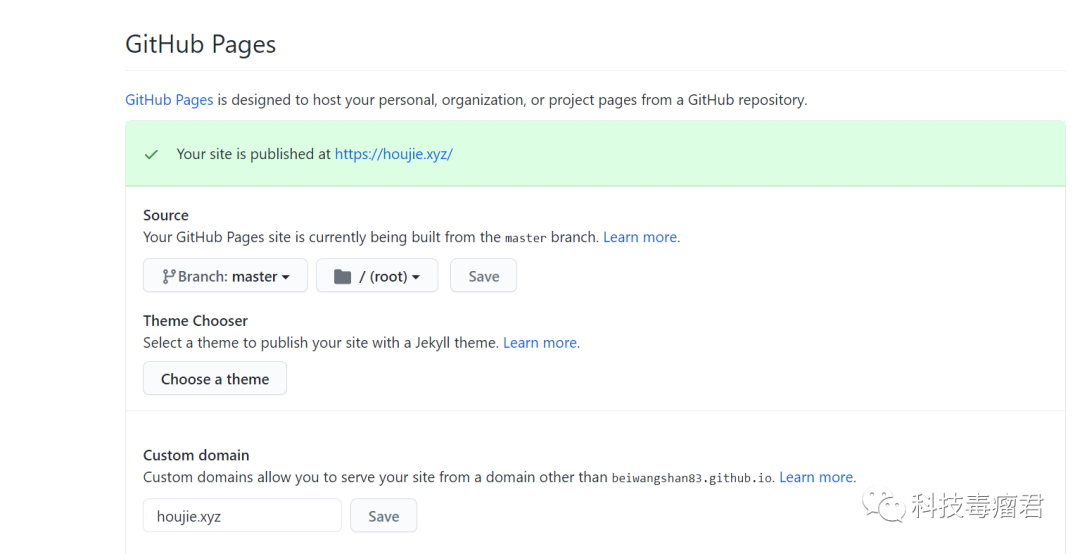Follow the blue GitHub Pages link
Screen dimensions: 1080x554
coord(169,100)
